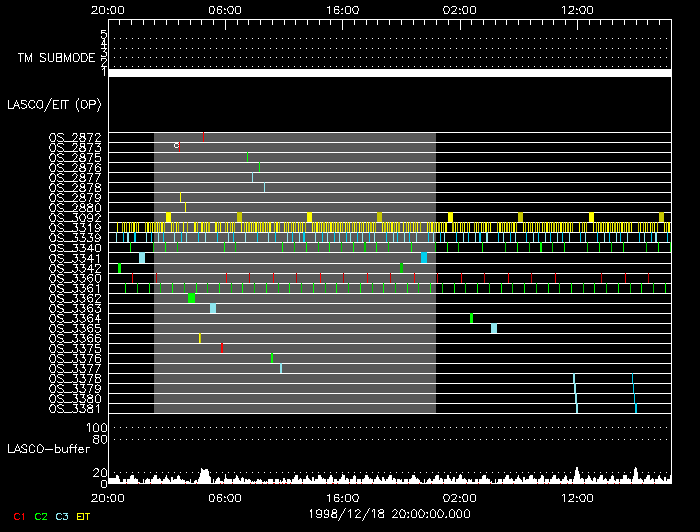Click the green marker in the OS_3376 row

tap(272, 358)
